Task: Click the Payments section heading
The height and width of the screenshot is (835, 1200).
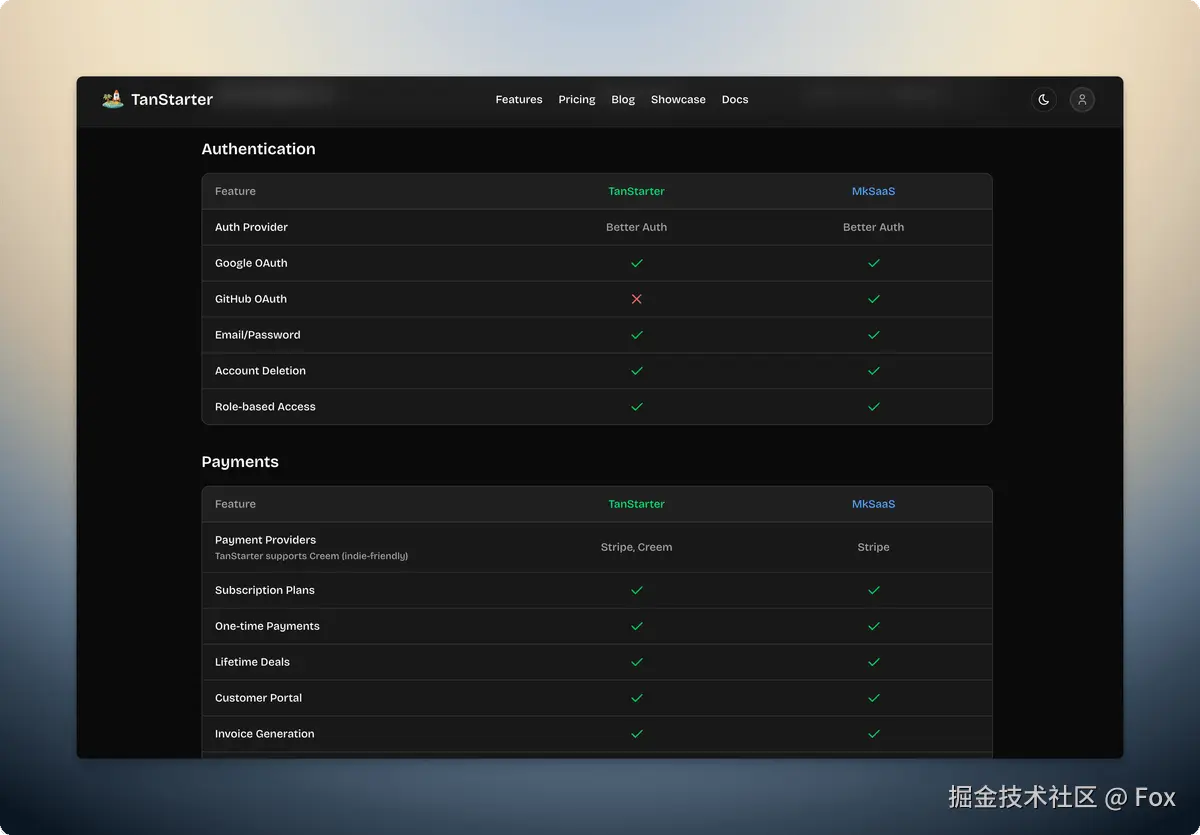Action: (240, 462)
